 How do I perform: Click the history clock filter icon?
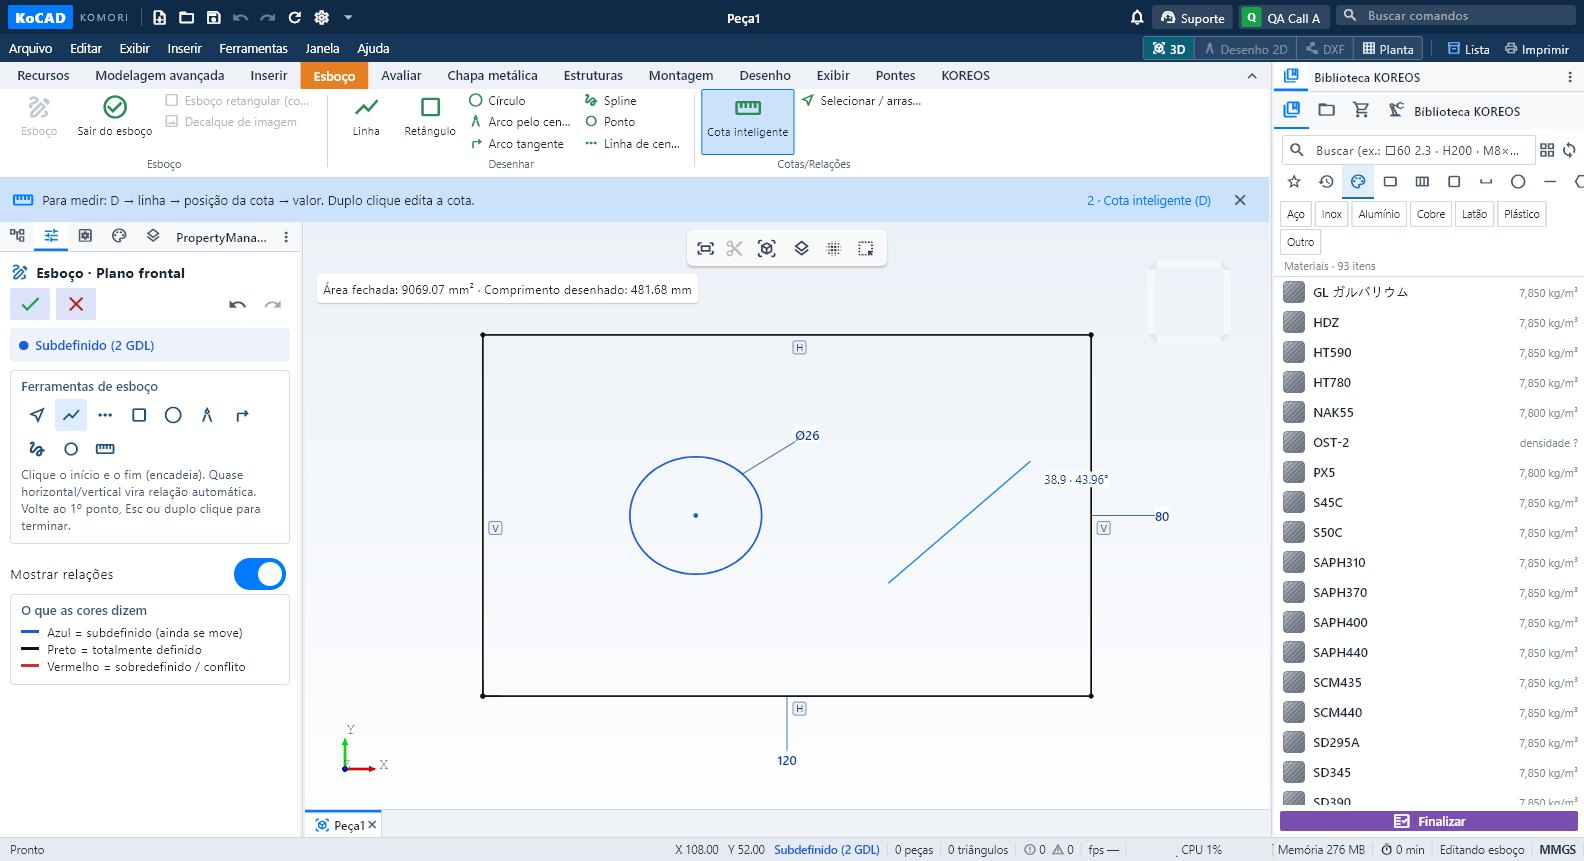[1326, 181]
